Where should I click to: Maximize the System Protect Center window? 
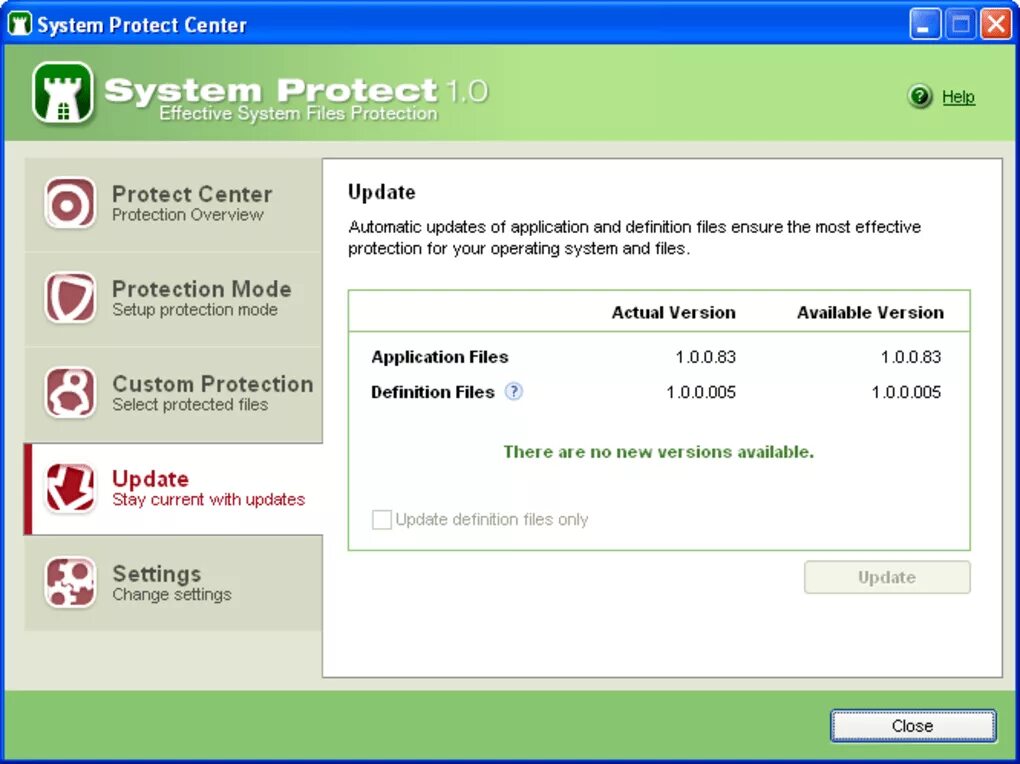961,25
